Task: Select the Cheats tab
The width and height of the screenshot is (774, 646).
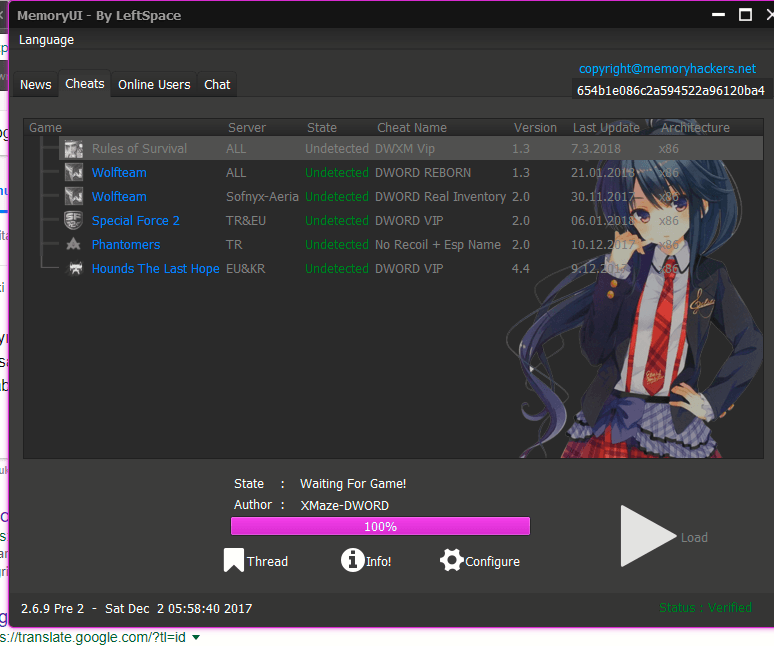Action: click(x=85, y=84)
